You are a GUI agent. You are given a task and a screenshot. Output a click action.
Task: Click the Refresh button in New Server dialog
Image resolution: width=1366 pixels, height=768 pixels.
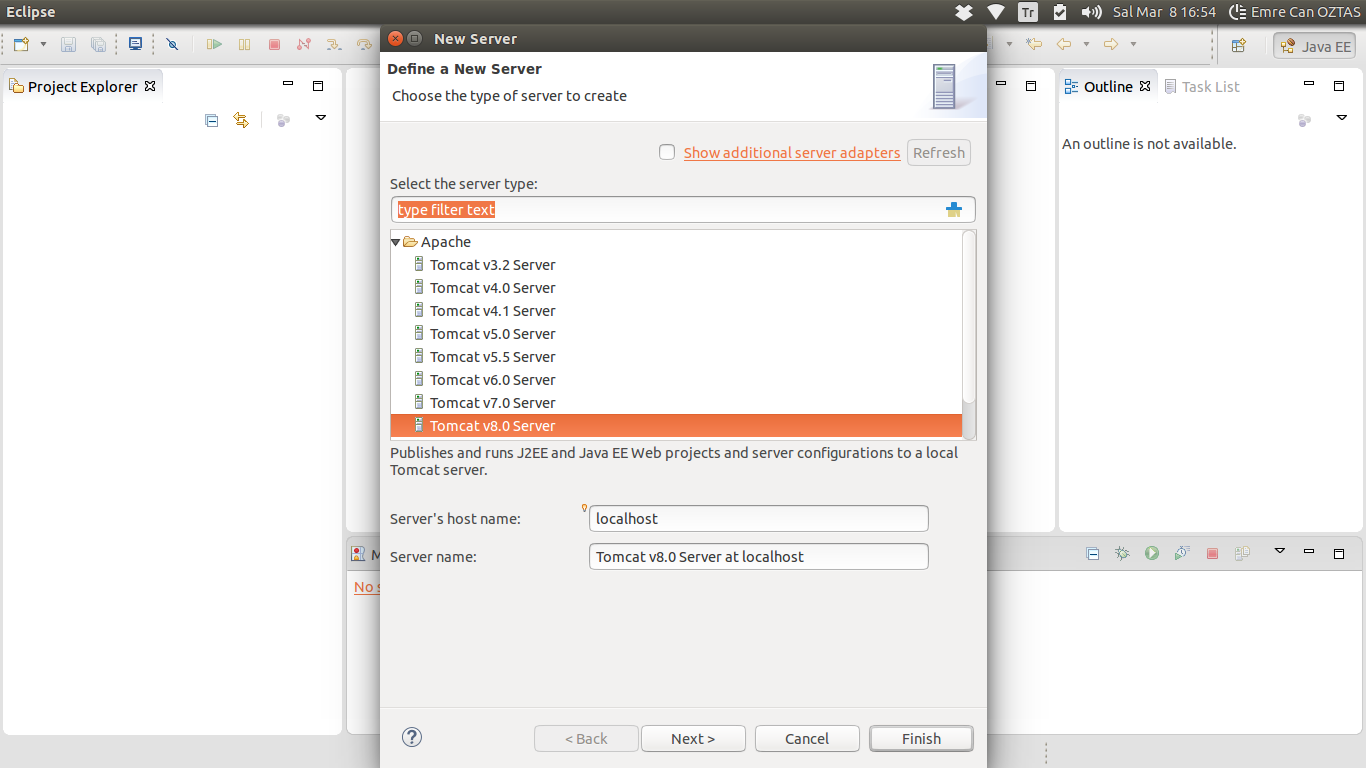[939, 153]
